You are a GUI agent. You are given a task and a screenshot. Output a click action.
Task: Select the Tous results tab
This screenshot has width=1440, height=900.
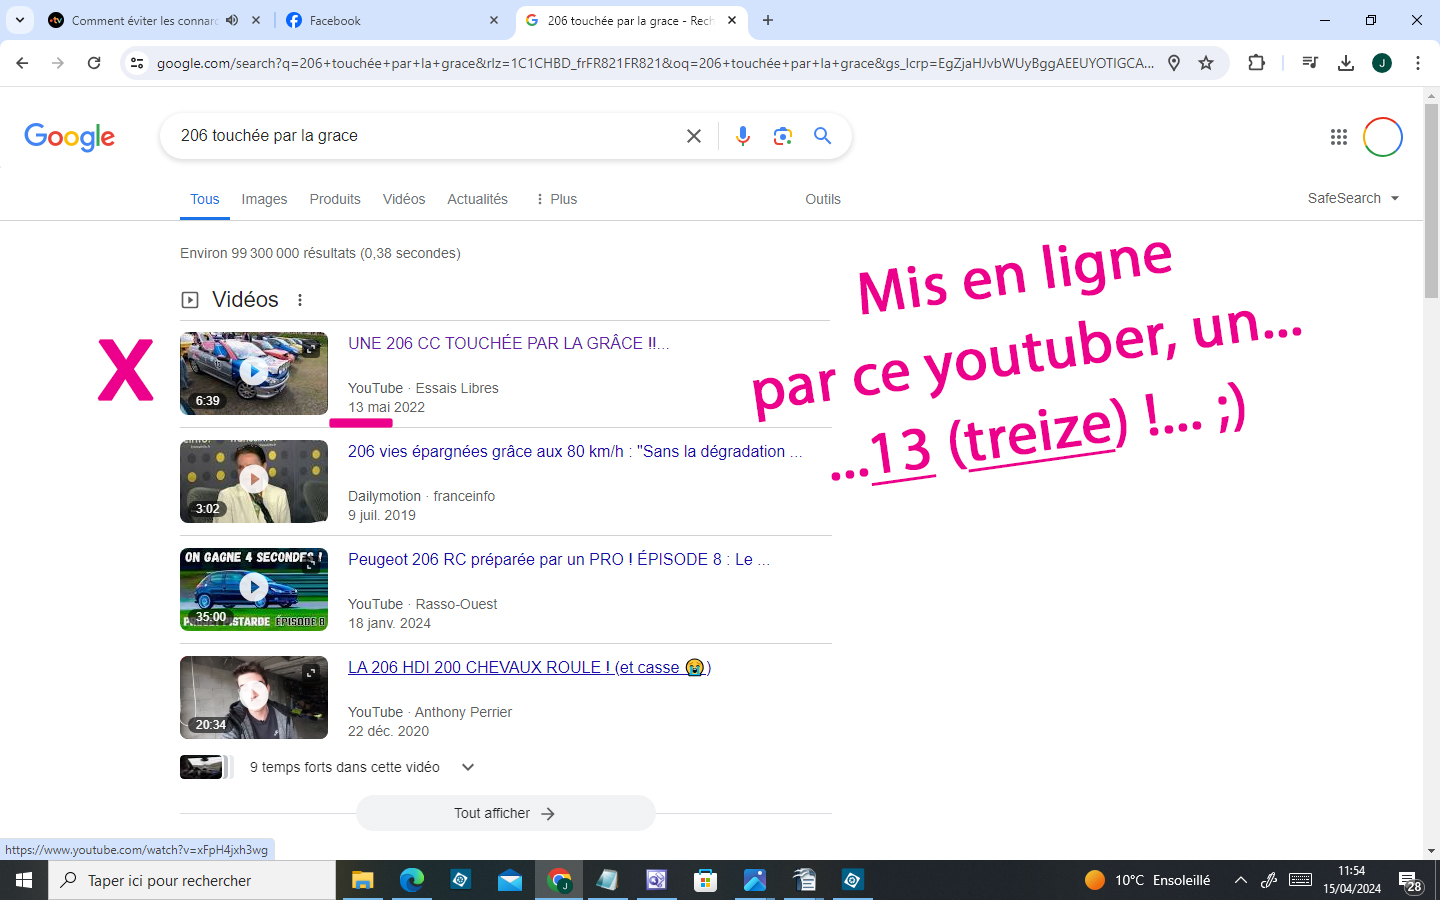coord(205,199)
